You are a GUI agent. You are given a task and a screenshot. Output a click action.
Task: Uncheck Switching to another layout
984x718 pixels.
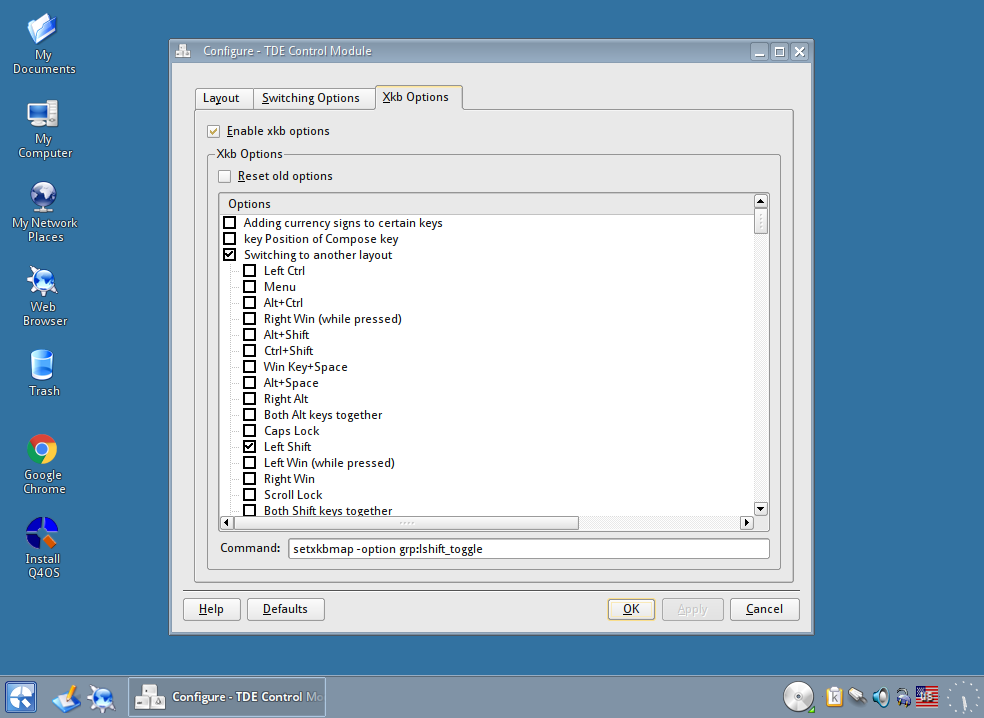coord(230,255)
